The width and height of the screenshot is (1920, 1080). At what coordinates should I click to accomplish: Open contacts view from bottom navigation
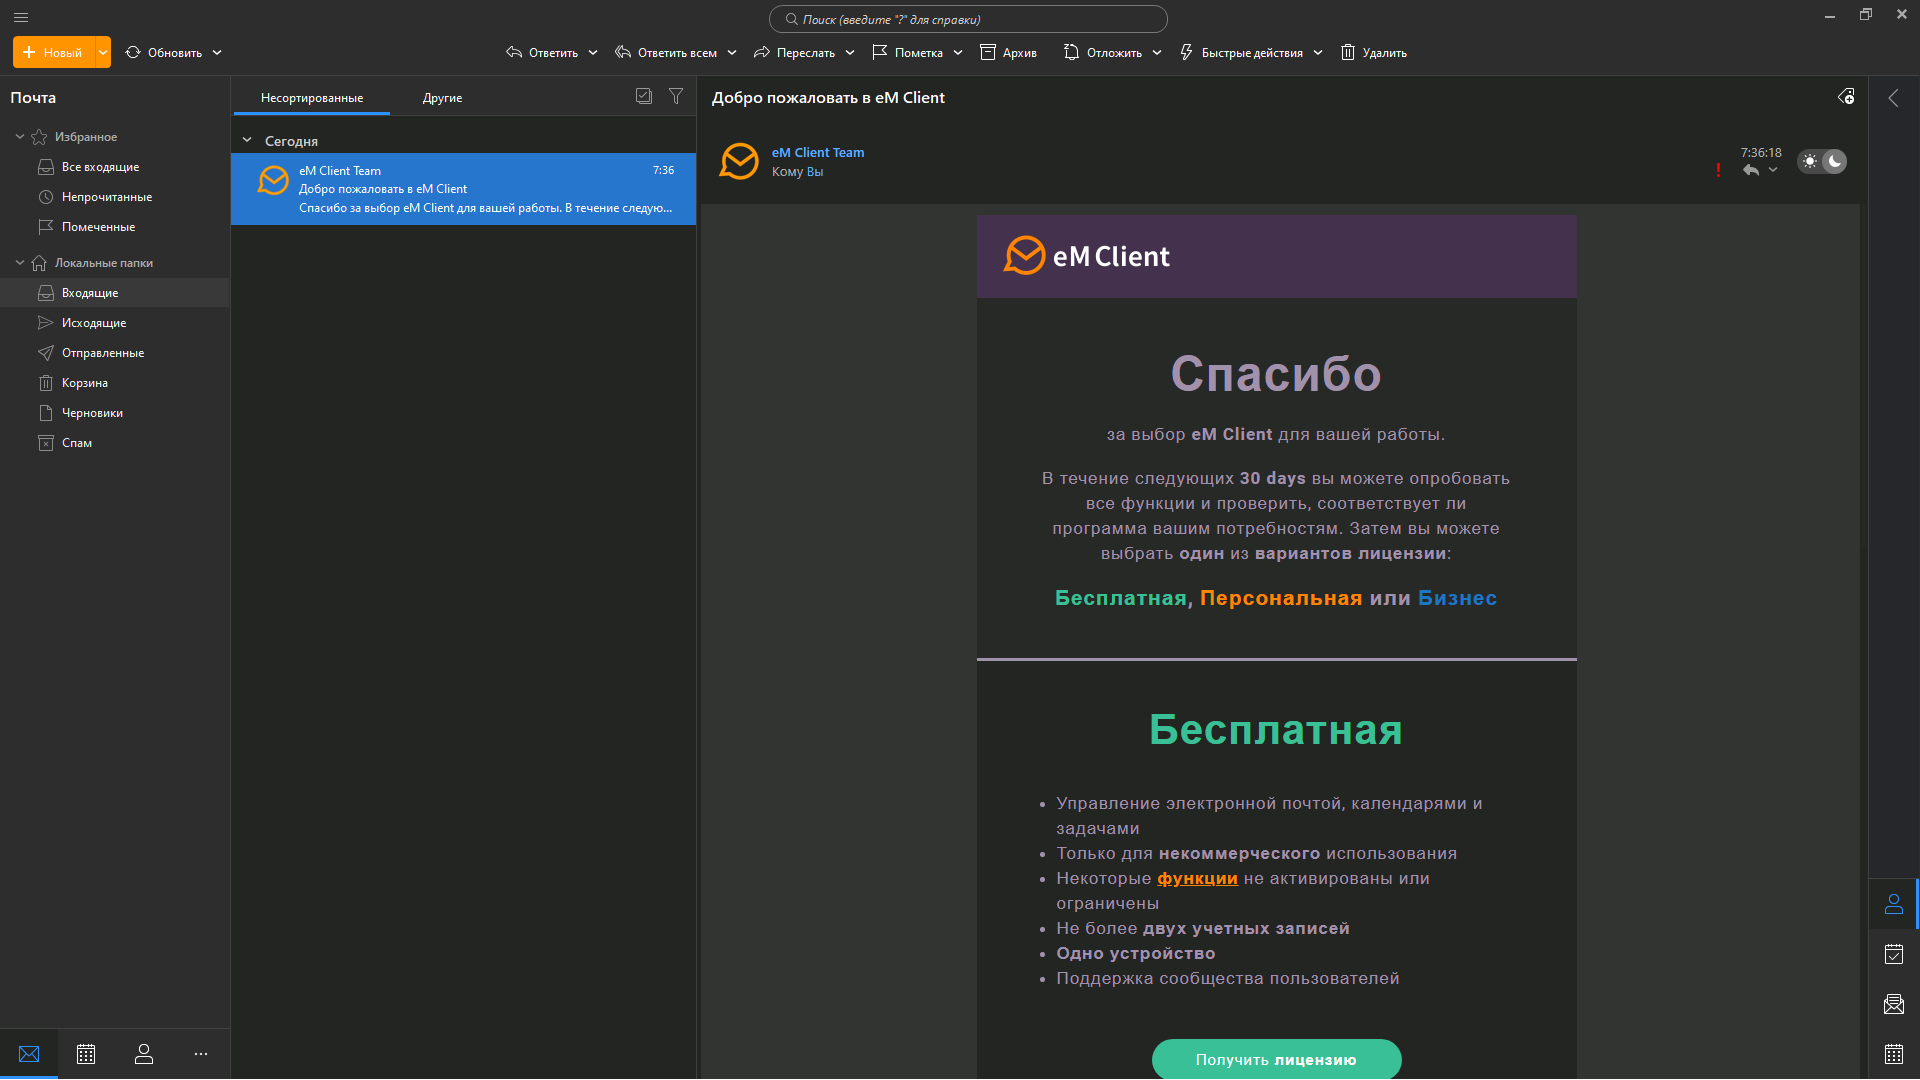click(x=144, y=1054)
